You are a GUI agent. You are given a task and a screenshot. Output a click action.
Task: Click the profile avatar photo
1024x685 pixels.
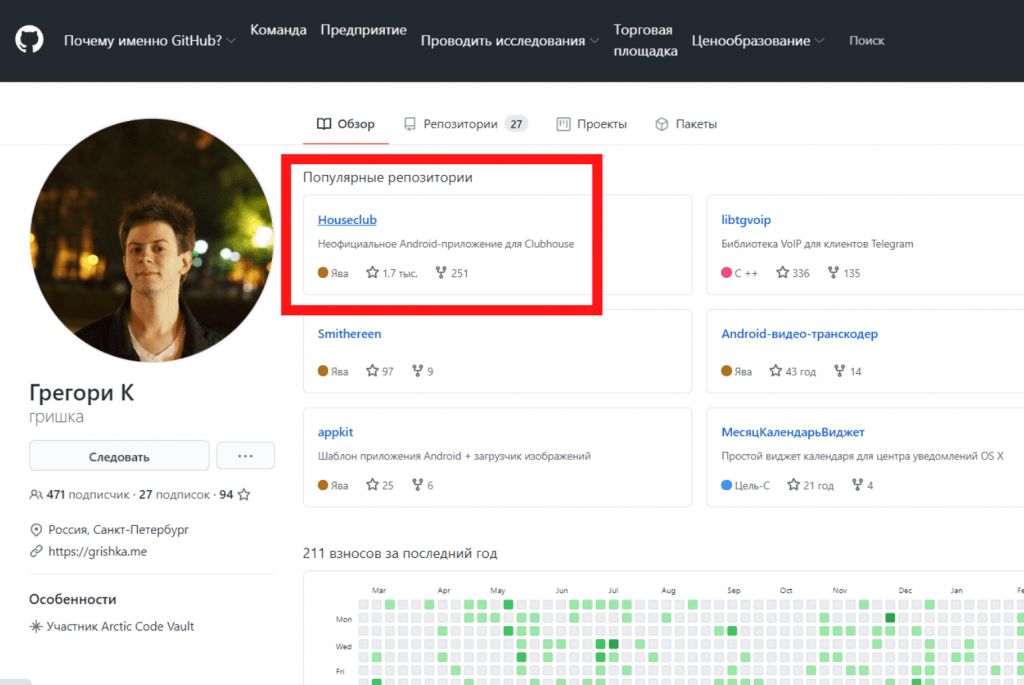point(152,240)
